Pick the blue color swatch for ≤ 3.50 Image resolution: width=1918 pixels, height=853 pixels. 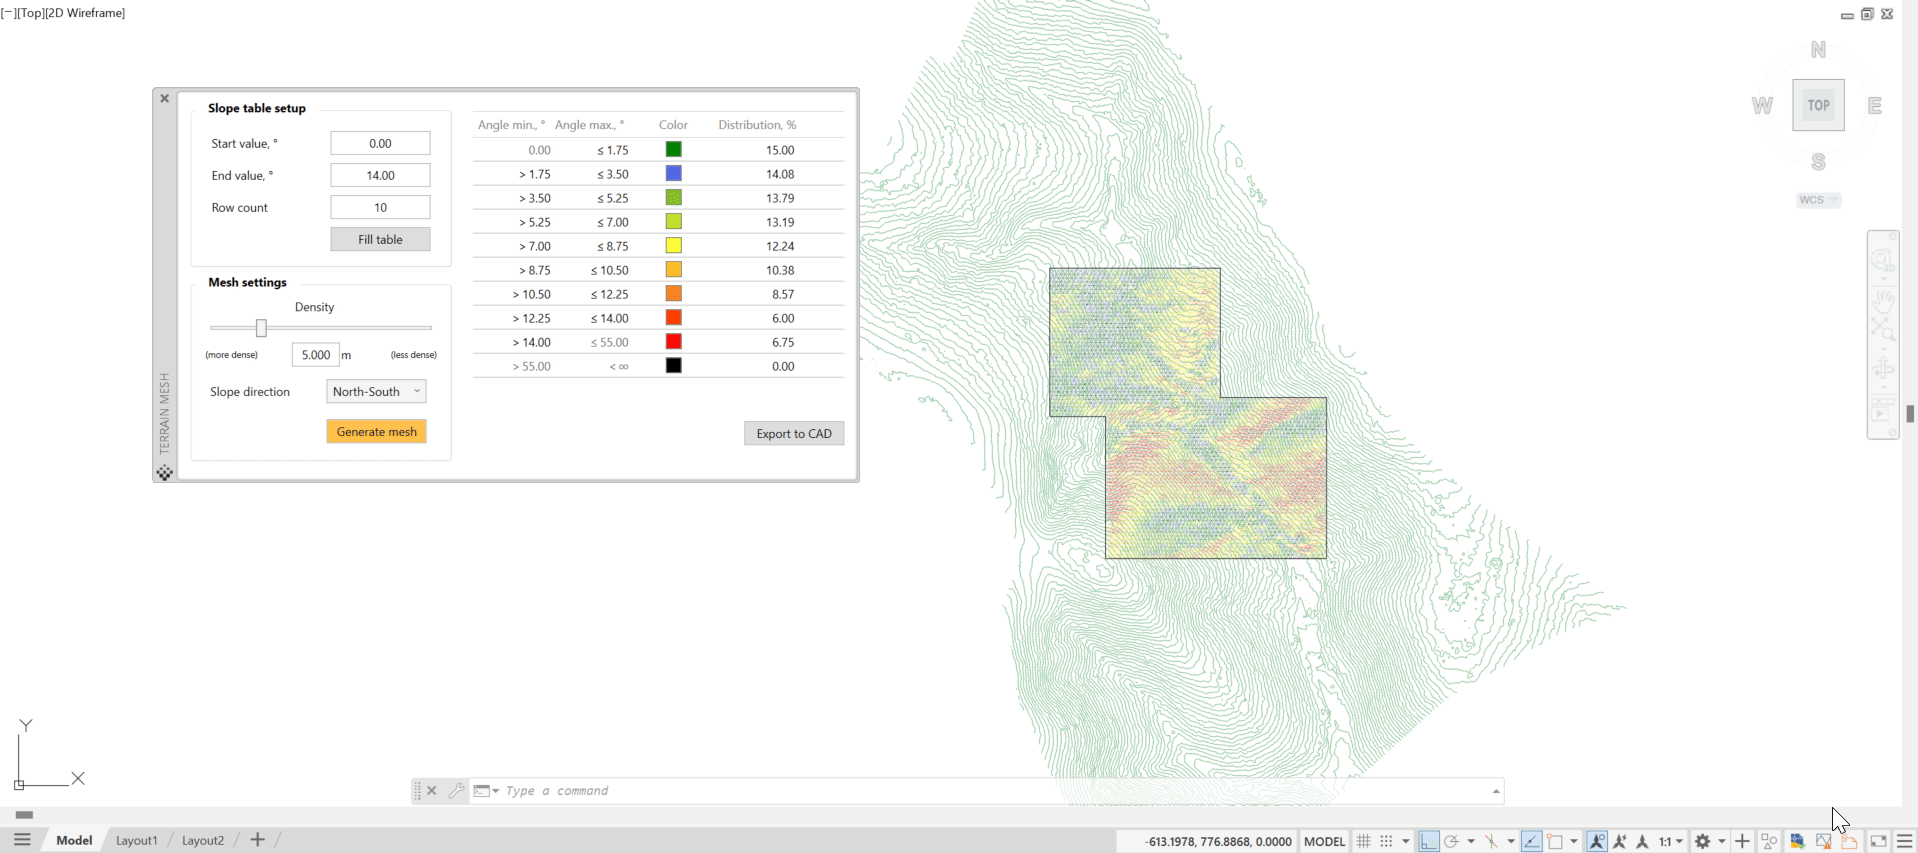[x=674, y=173]
